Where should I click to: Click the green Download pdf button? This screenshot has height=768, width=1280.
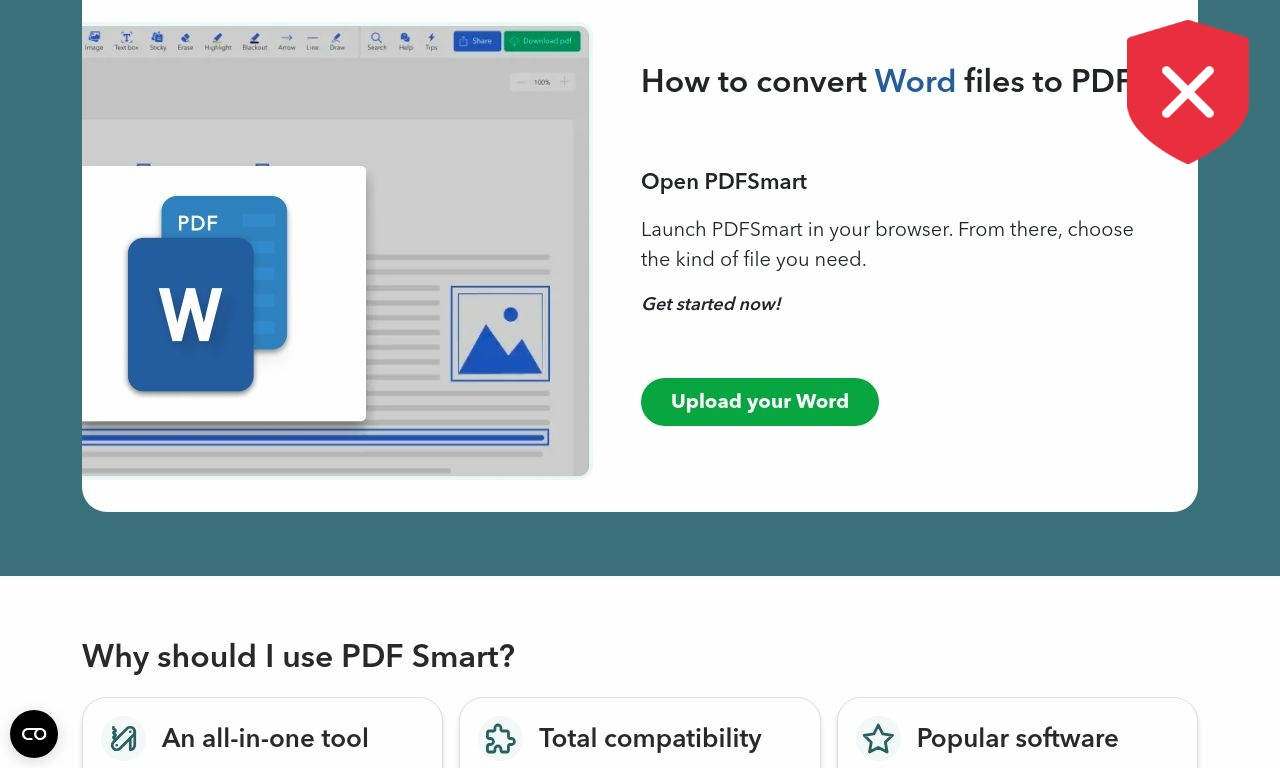click(x=542, y=41)
